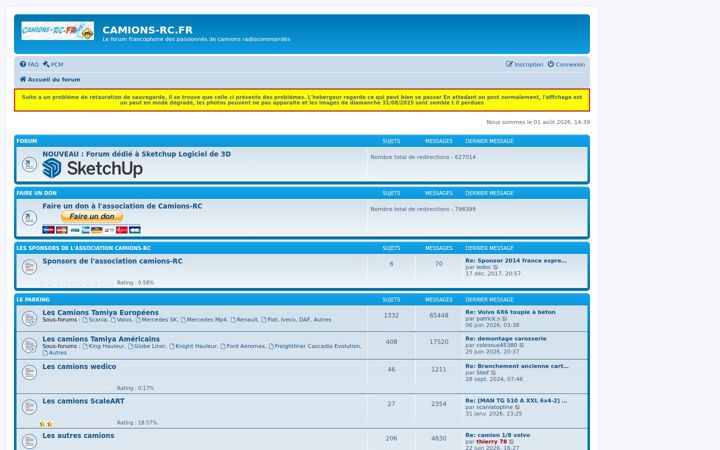
Task: Open the Scania subforum
Action: [95, 320]
